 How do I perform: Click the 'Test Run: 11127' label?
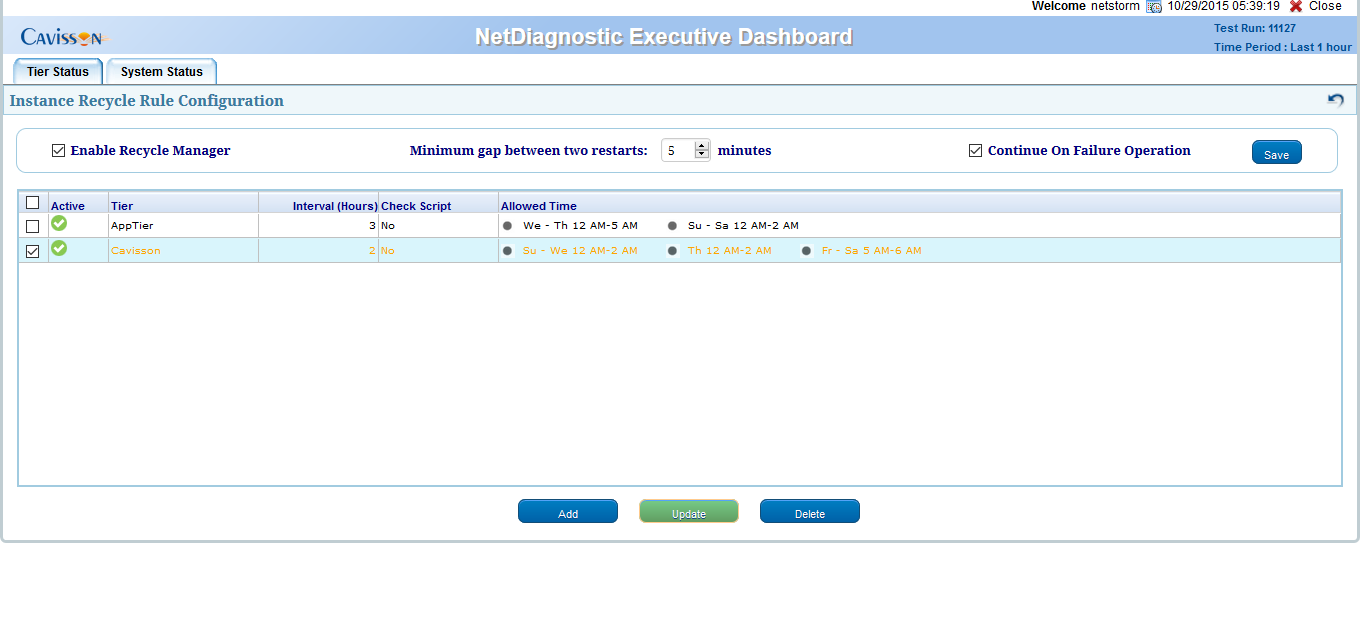pos(1255,28)
